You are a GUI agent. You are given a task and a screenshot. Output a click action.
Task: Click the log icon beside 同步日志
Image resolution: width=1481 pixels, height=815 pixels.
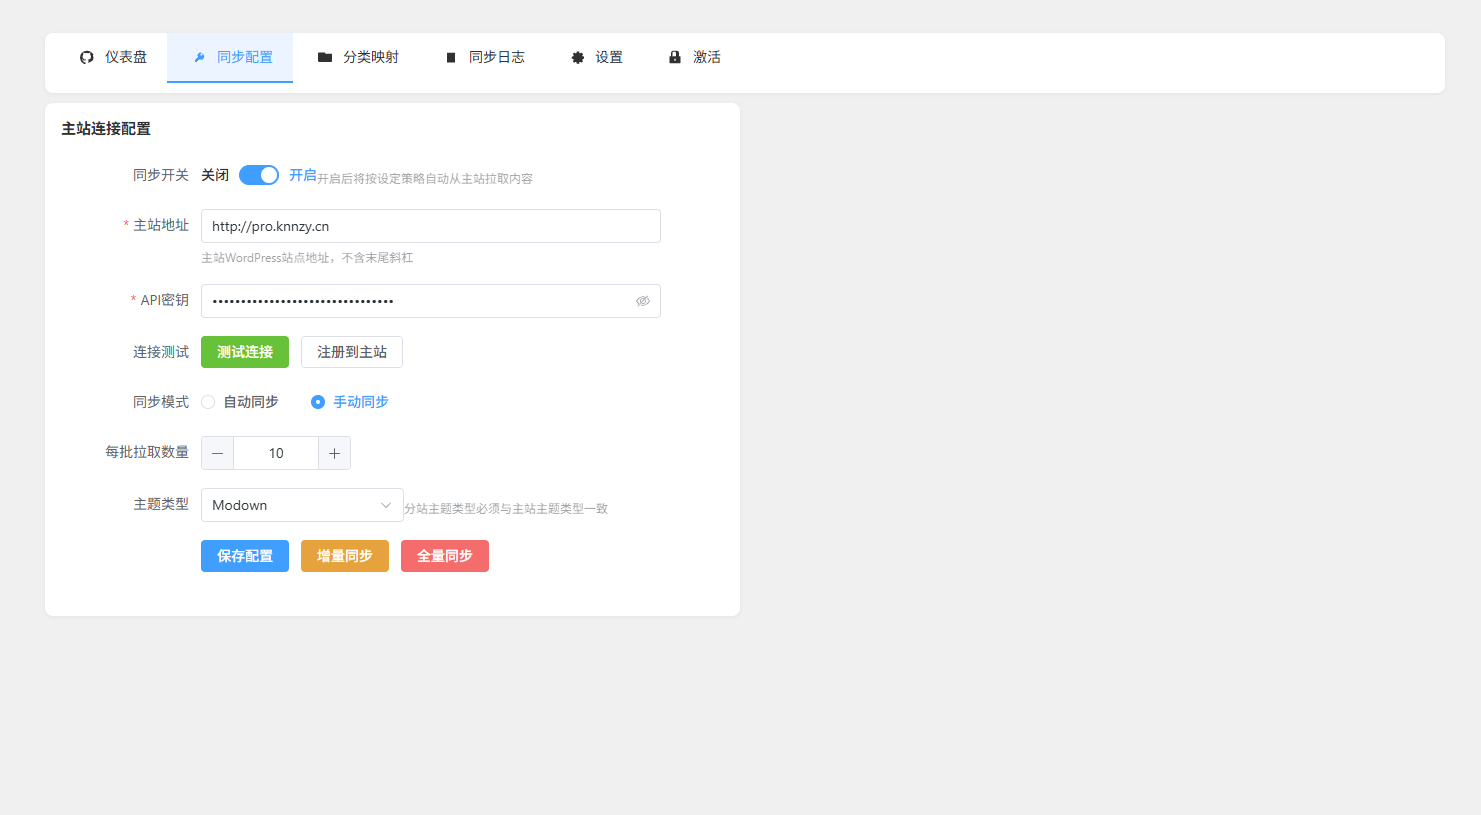click(451, 58)
